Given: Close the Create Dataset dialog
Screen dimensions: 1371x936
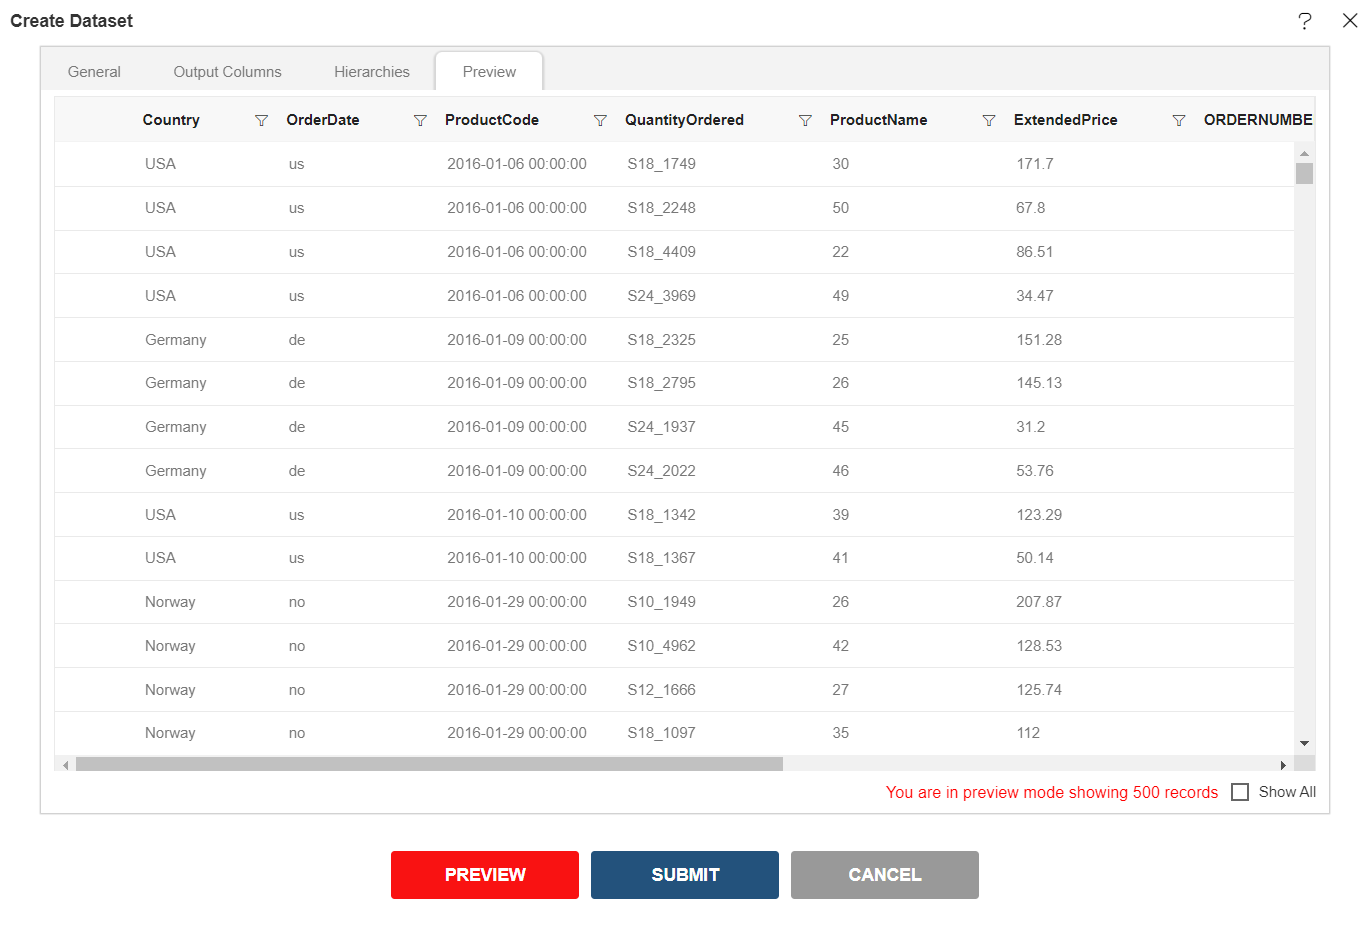Looking at the screenshot, I should (x=1350, y=21).
